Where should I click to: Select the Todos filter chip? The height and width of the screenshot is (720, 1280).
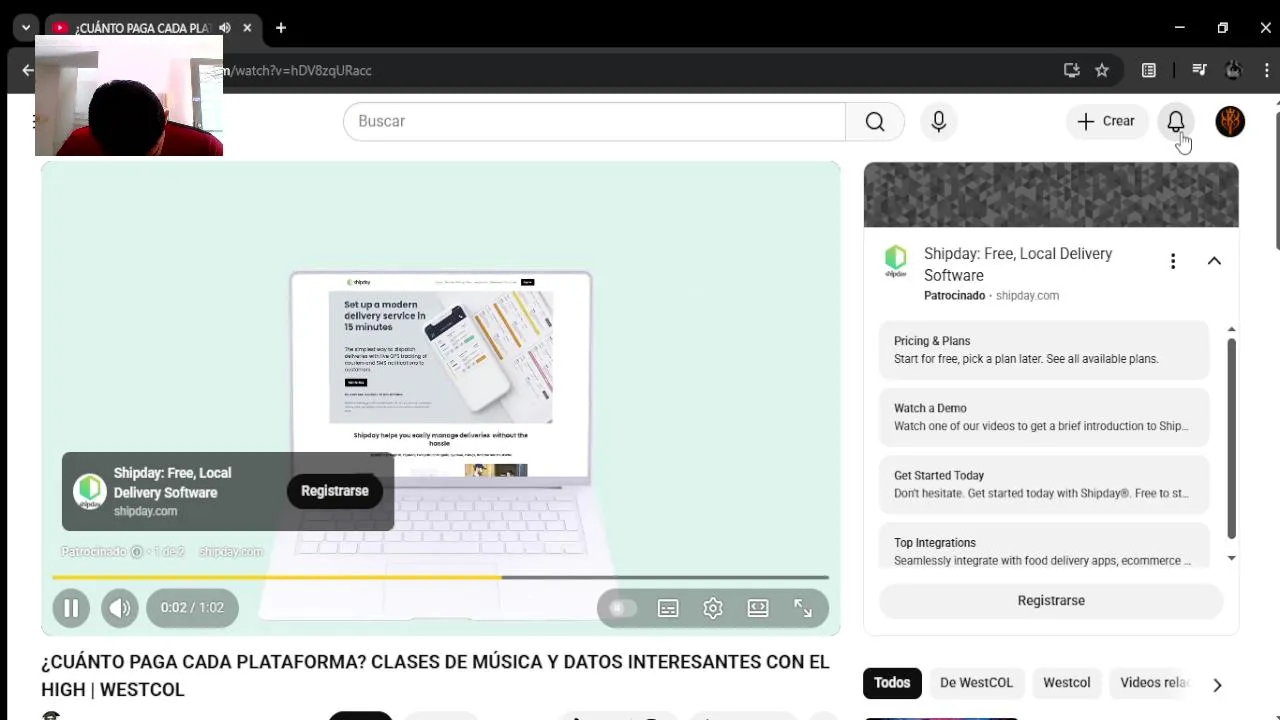click(892, 683)
